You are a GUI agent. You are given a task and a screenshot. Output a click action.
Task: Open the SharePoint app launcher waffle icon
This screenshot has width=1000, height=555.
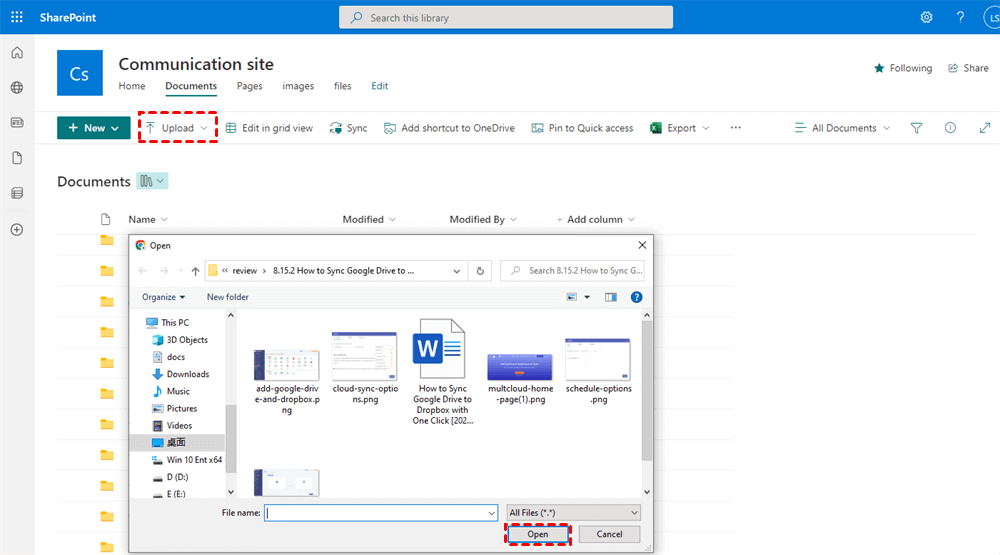(x=17, y=18)
